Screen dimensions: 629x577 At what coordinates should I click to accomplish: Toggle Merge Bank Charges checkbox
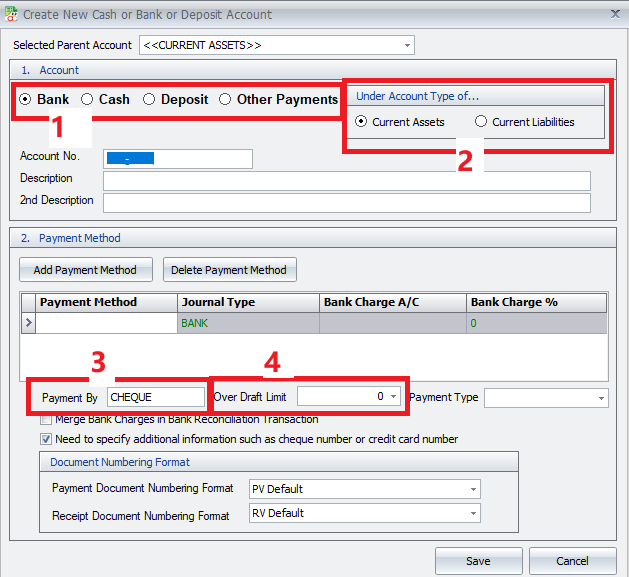tap(46, 420)
